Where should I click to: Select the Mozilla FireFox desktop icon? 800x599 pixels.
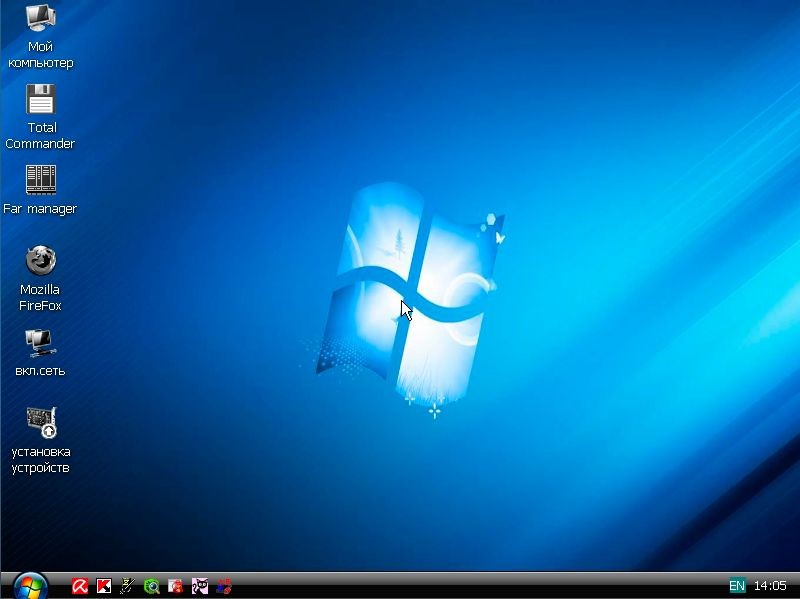40,261
